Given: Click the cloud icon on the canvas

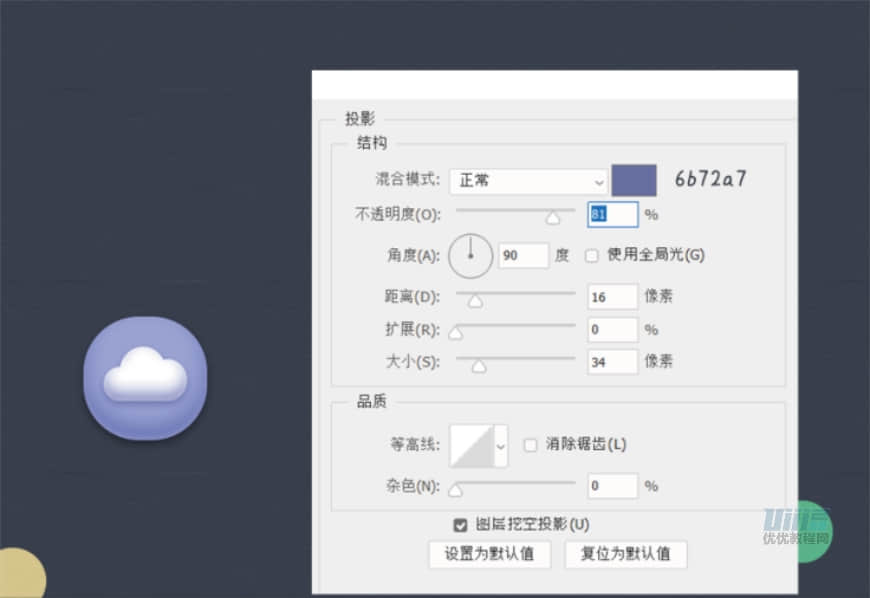Looking at the screenshot, I should (145, 377).
